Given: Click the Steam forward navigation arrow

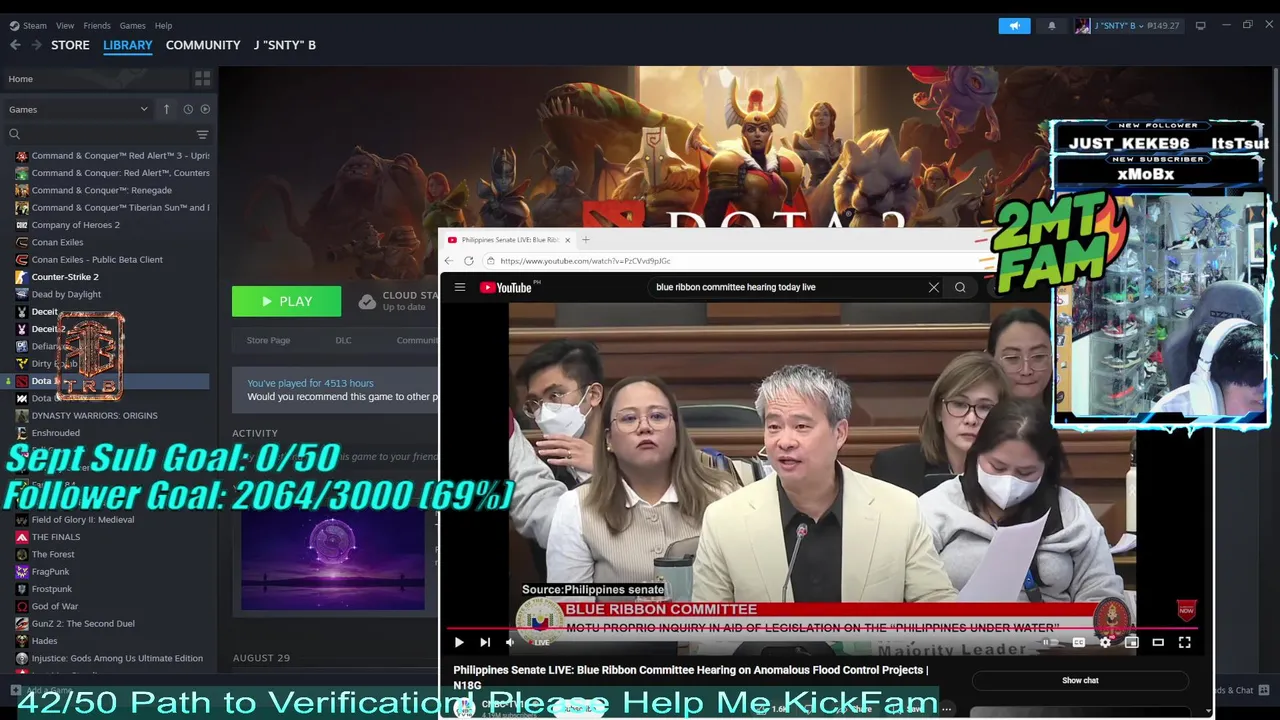Looking at the screenshot, I should 36,45.
